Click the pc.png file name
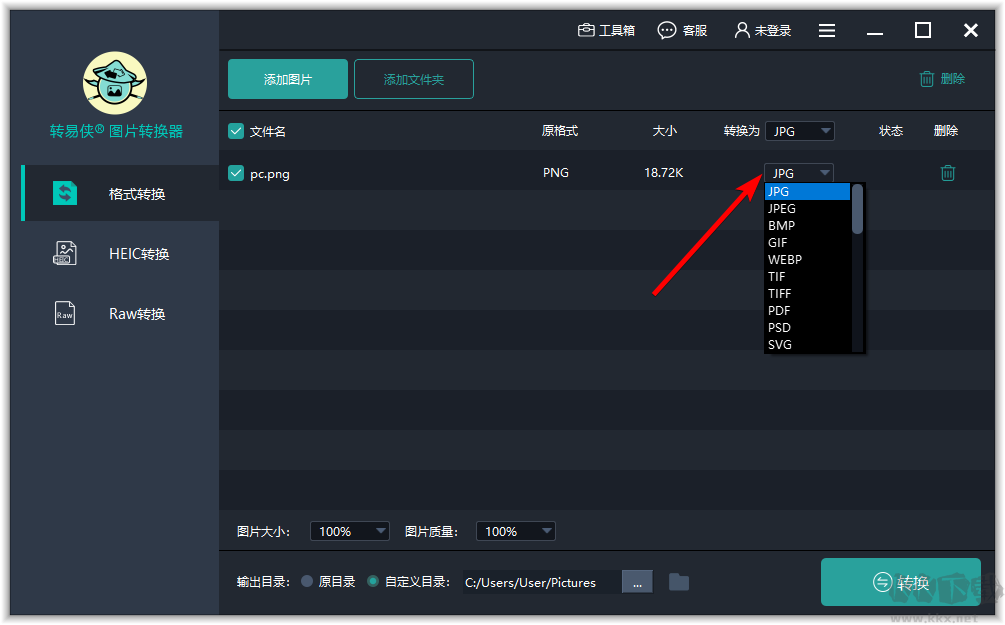Image resolution: width=1005 pixels, height=625 pixels. 270,174
